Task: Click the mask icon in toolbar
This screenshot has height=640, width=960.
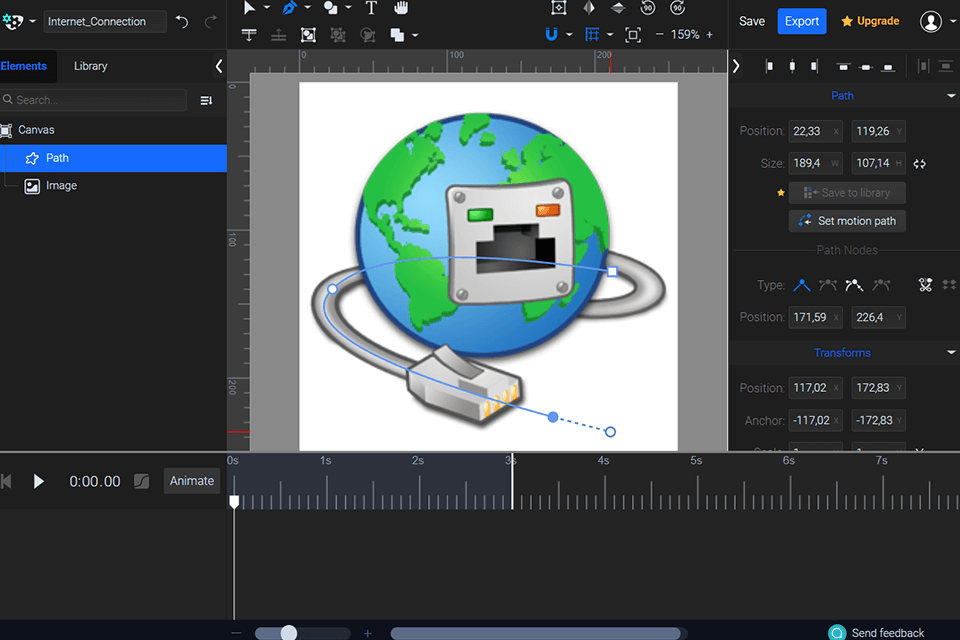Action: click(367, 35)
